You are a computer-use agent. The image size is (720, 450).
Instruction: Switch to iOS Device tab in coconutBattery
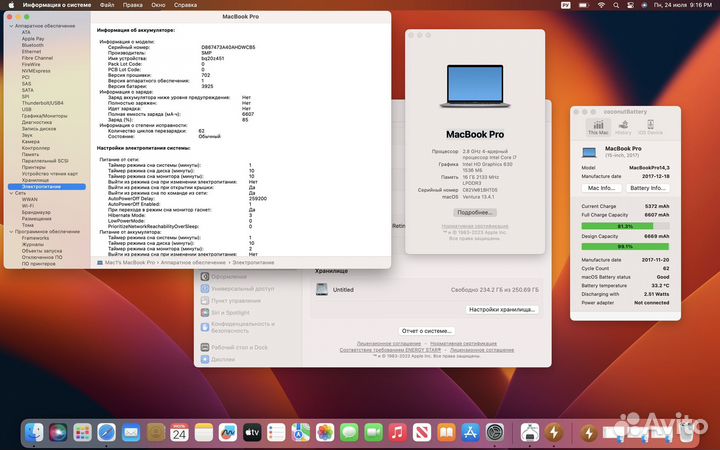[x=650, y=127]
